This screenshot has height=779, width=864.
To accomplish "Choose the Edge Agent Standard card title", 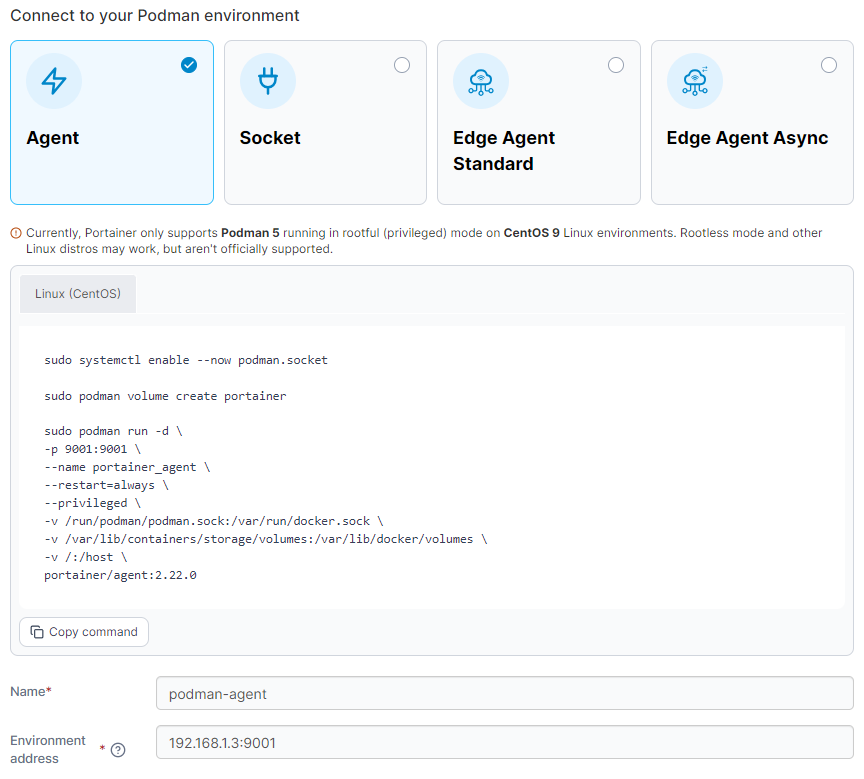I will coord(504,151).
